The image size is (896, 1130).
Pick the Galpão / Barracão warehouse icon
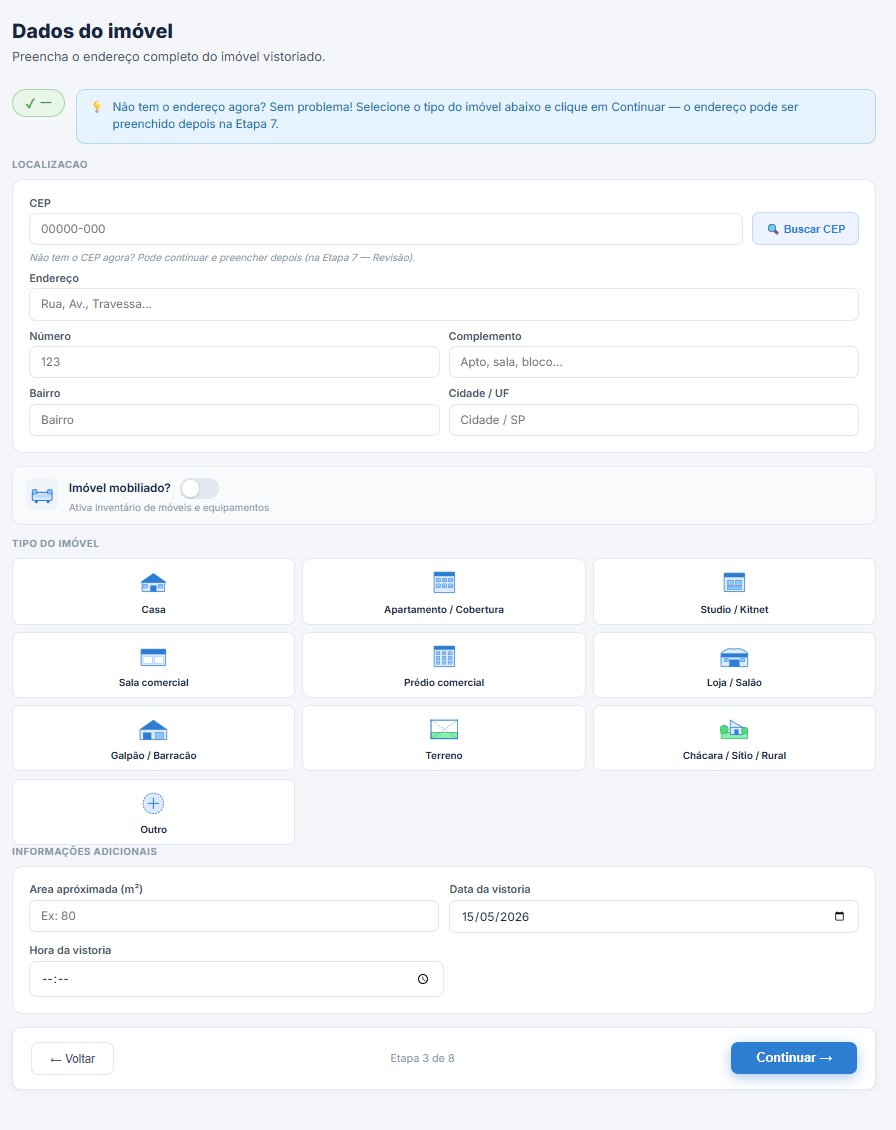click(x=153, y=730)
